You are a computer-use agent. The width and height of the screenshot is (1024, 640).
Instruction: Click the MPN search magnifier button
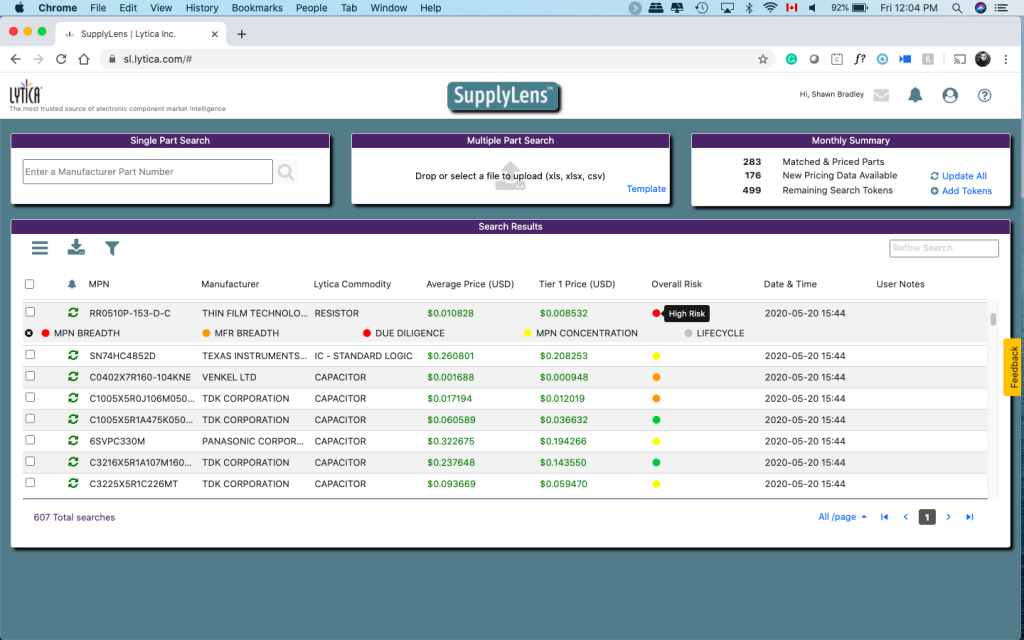(286, 172)
